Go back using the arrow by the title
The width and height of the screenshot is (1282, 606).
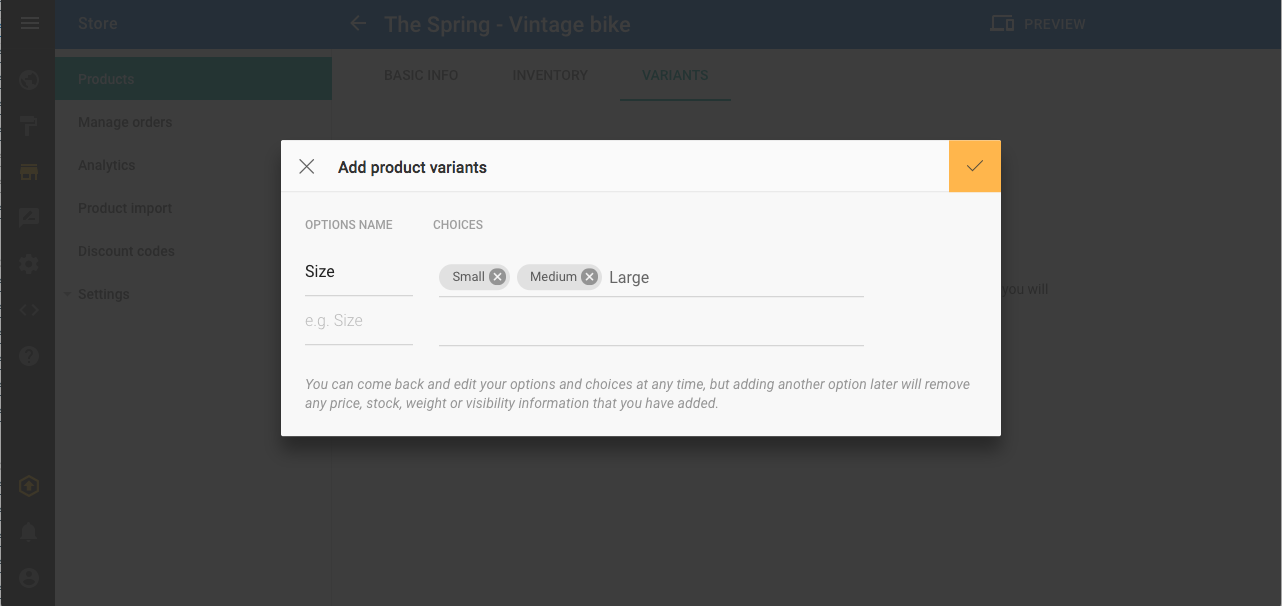pos(358,23)
